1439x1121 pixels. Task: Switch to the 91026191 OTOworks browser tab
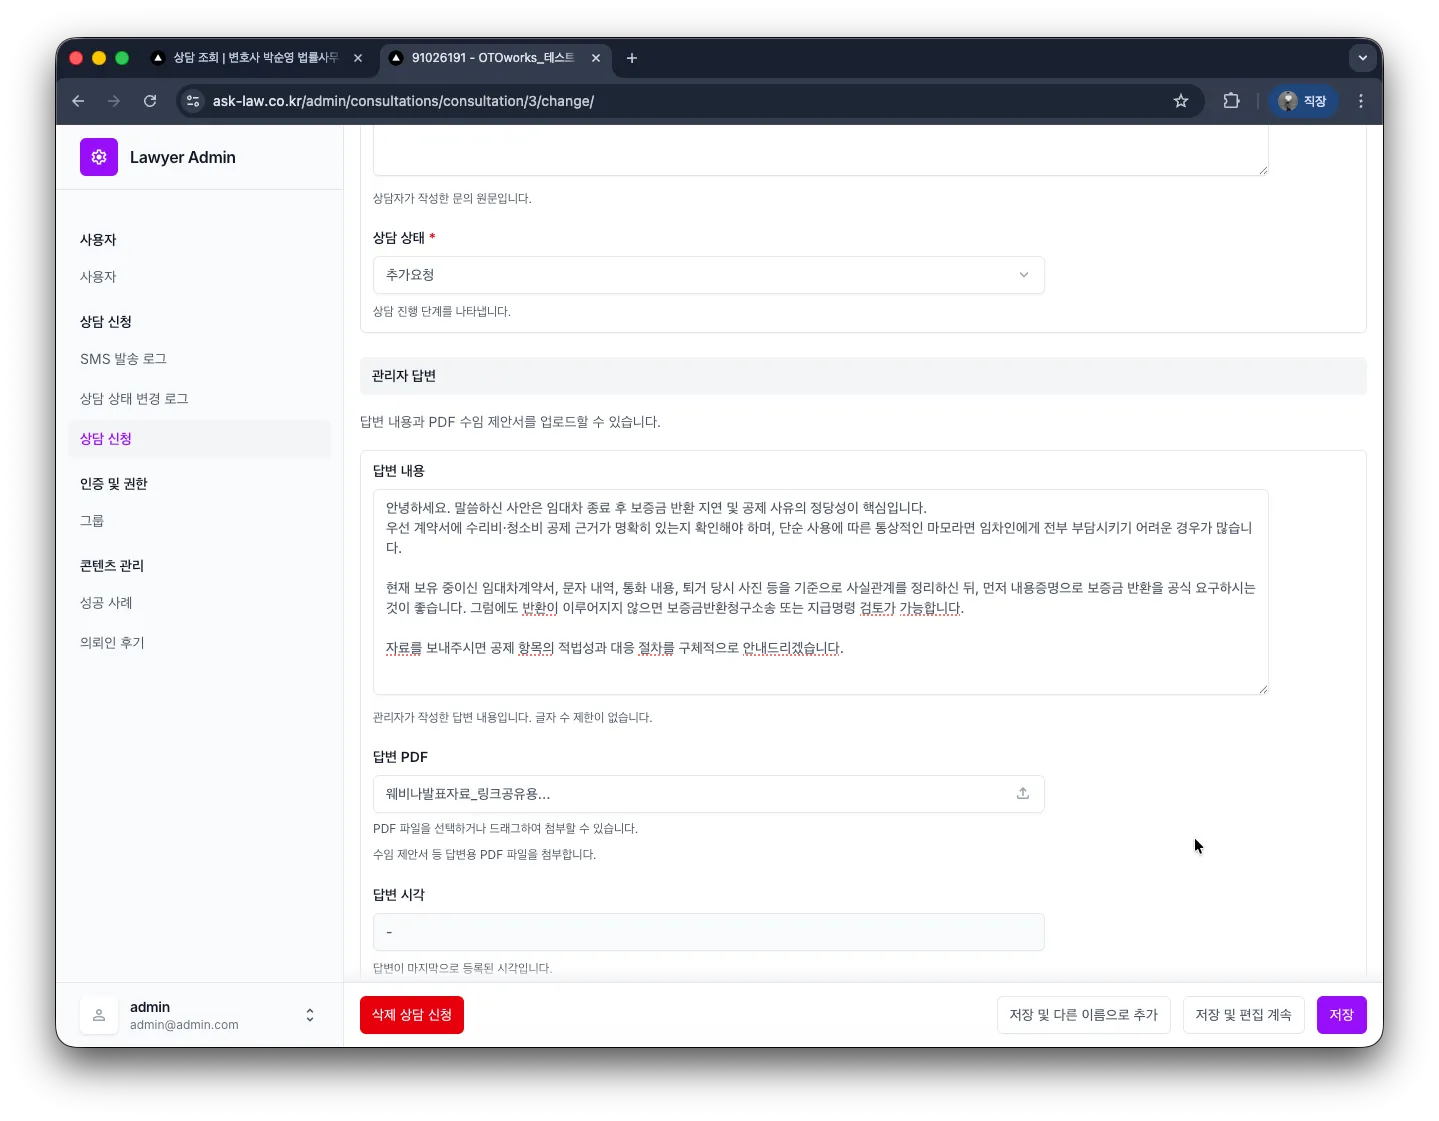pyautogui.click(x=490, y=58)
